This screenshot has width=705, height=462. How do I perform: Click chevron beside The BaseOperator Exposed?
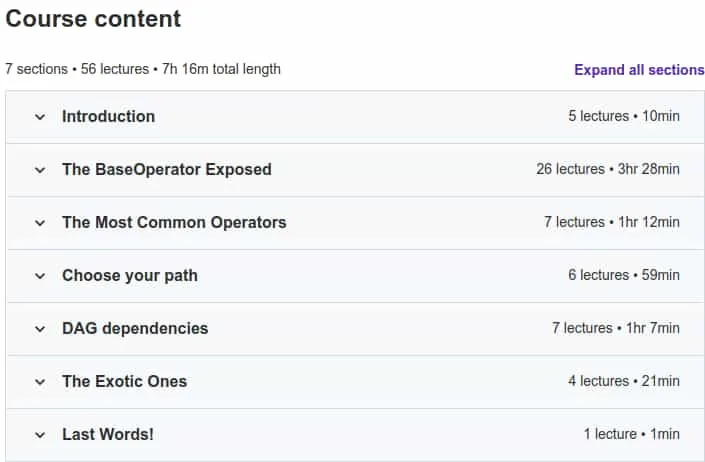tap(40, 170)
